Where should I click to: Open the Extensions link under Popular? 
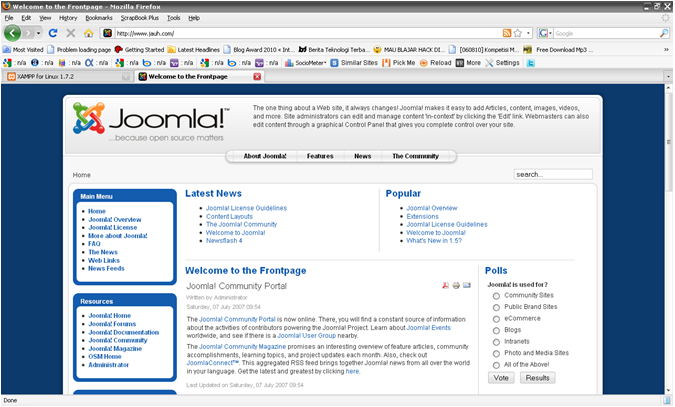click(x=422, y=216)
